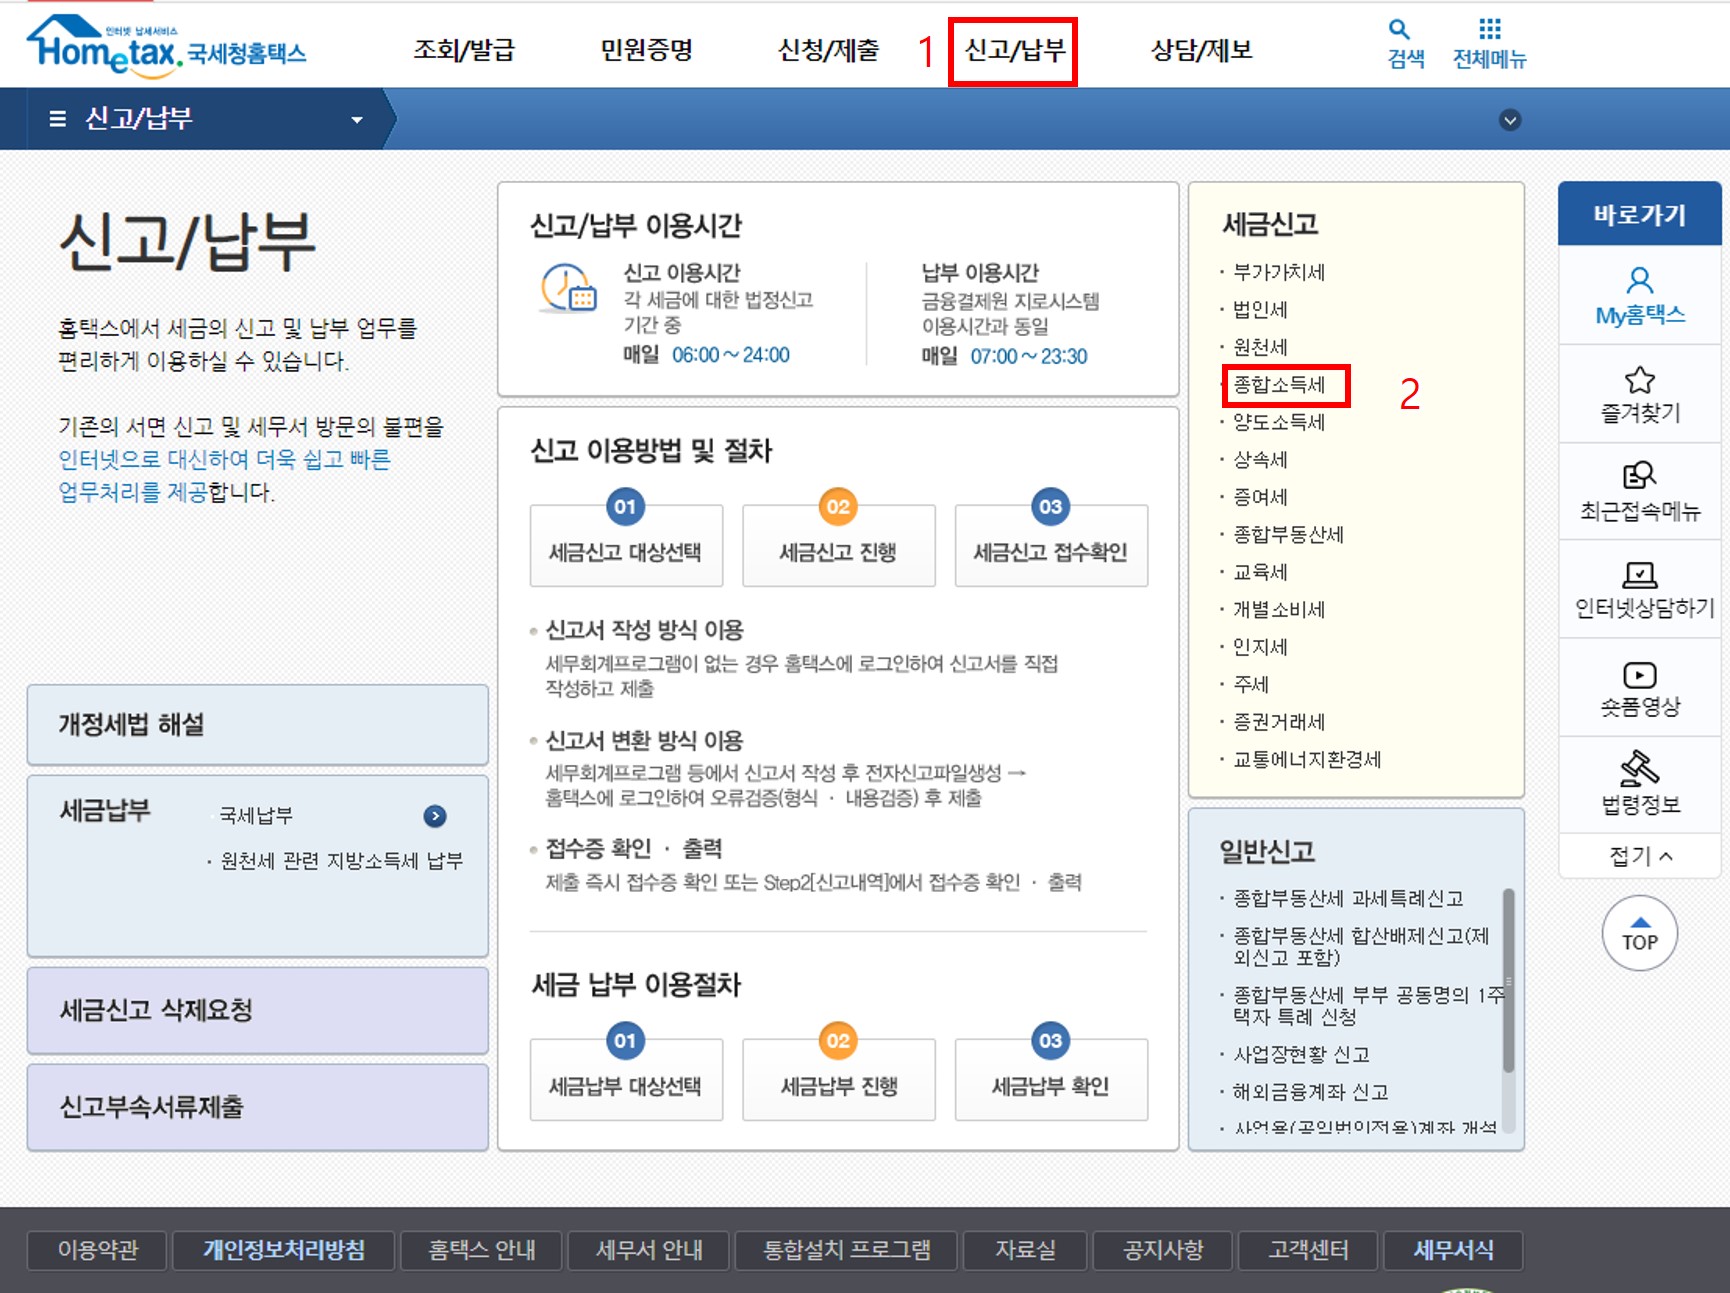Open 신고부속서류제출 panel
The width and height of the screenshot is (1730, 1293).
click(258, 1107)
